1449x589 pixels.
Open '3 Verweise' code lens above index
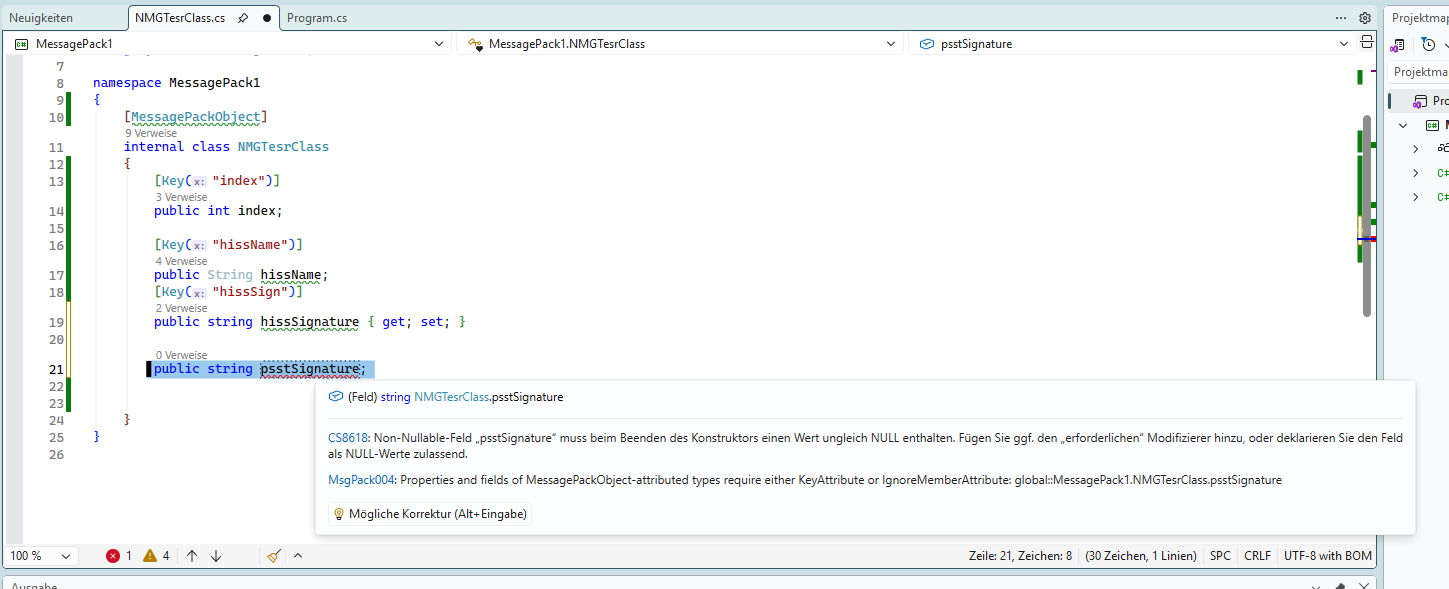(181, 197)
